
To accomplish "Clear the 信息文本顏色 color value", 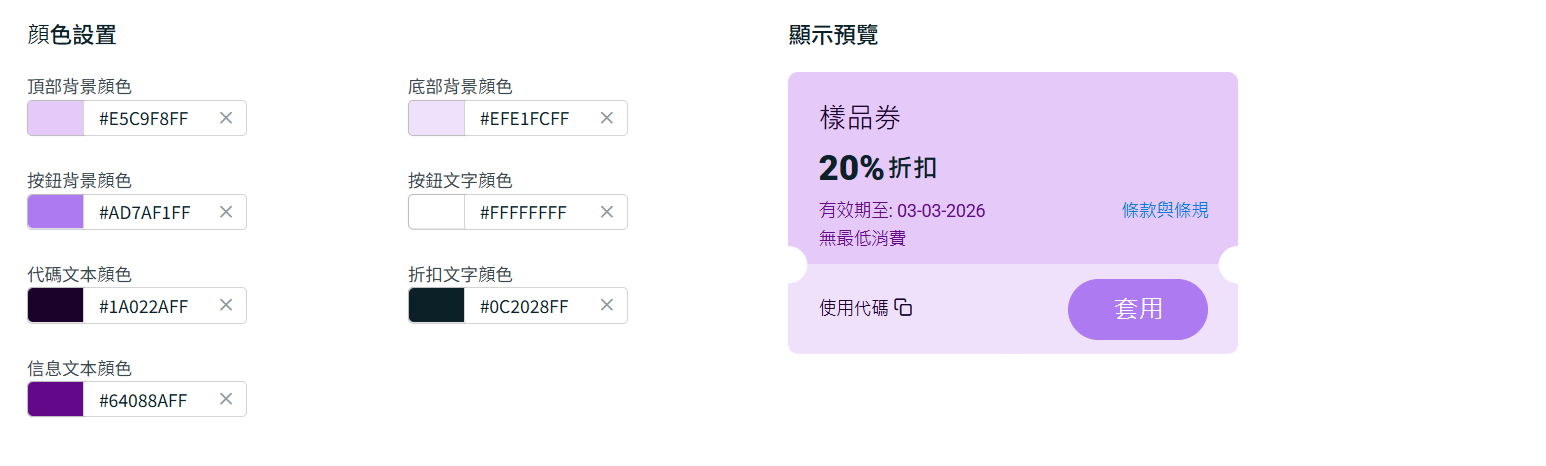I will pos(226,399).
